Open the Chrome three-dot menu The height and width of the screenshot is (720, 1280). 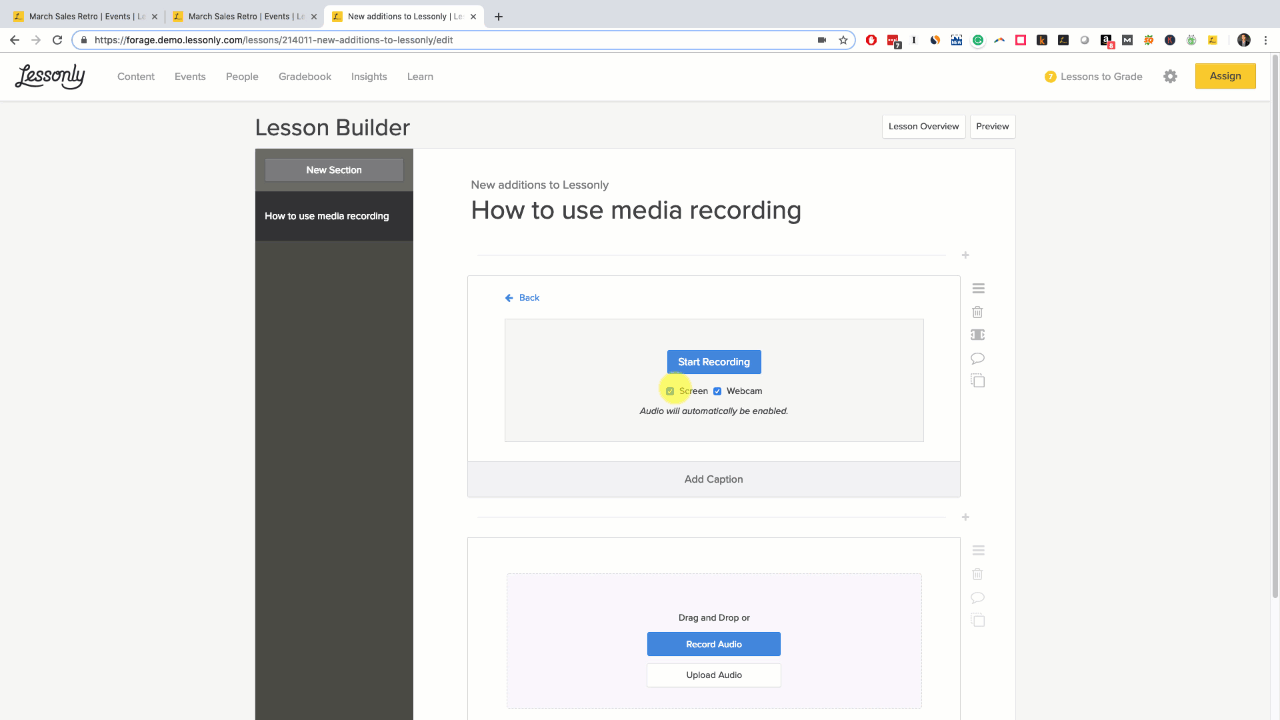[1266, 40]
